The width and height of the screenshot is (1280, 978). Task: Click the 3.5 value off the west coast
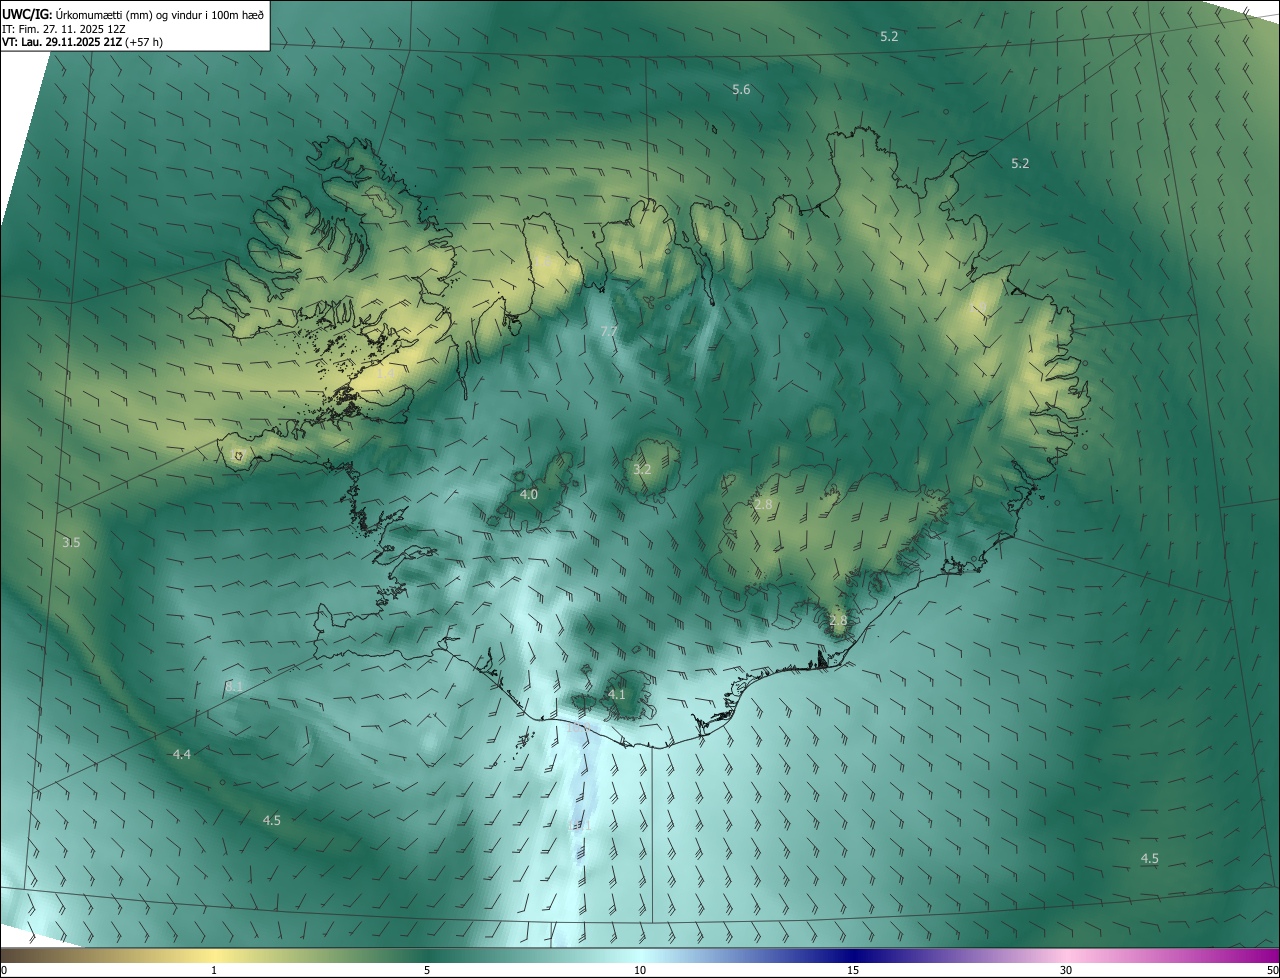coord(71,543)
